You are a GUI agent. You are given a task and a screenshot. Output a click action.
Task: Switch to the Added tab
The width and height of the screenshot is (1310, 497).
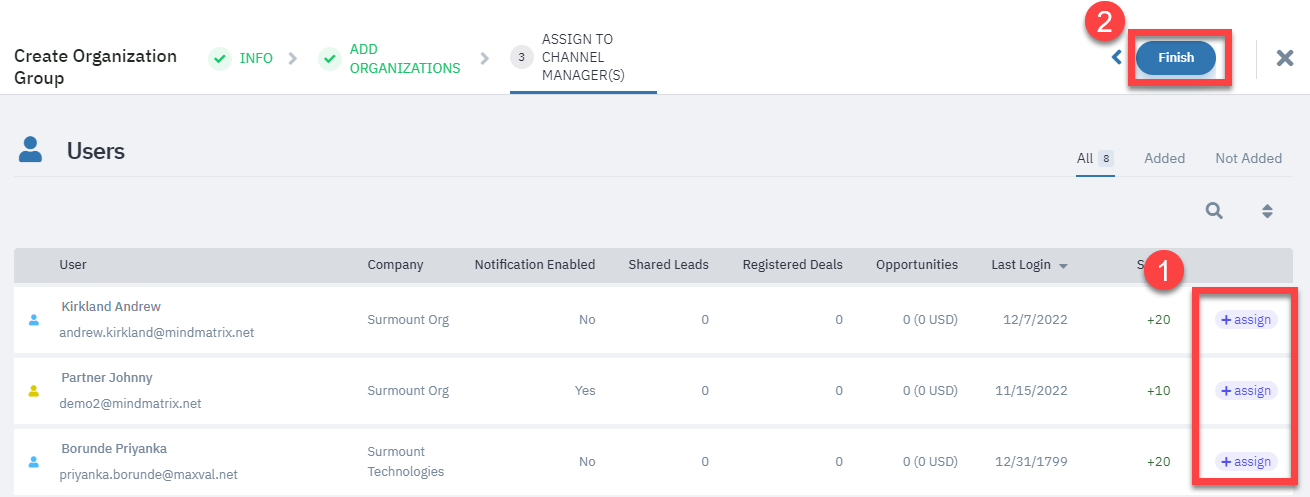pos(1164,158)
